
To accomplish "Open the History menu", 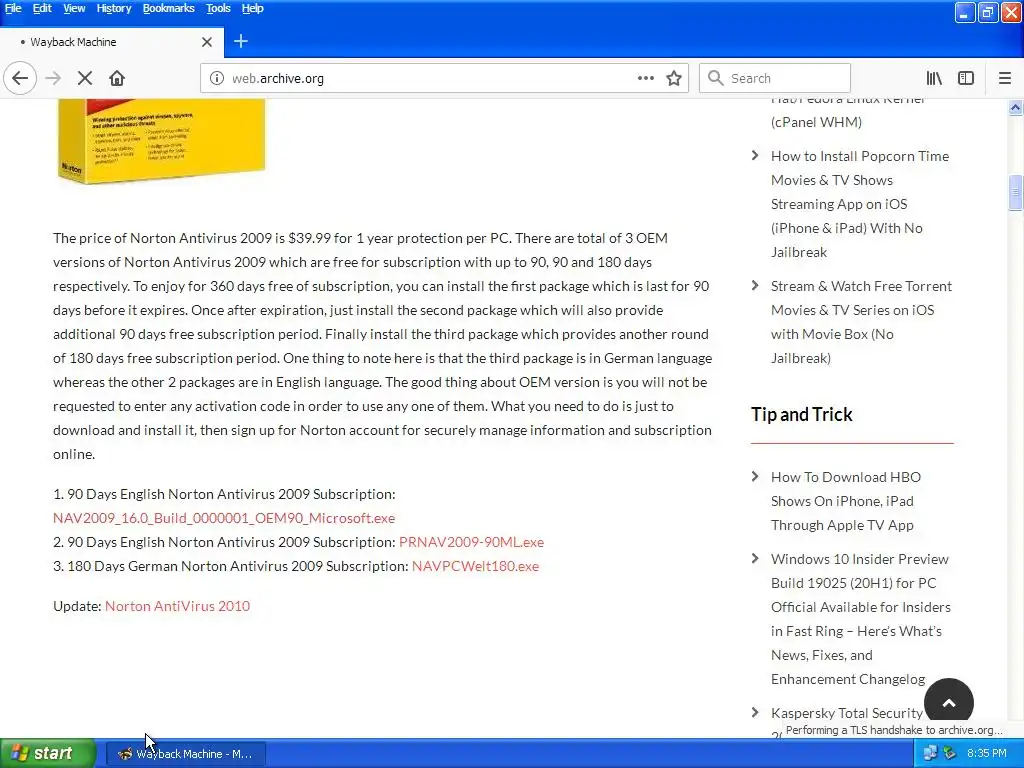I will [x=114, y=8].
